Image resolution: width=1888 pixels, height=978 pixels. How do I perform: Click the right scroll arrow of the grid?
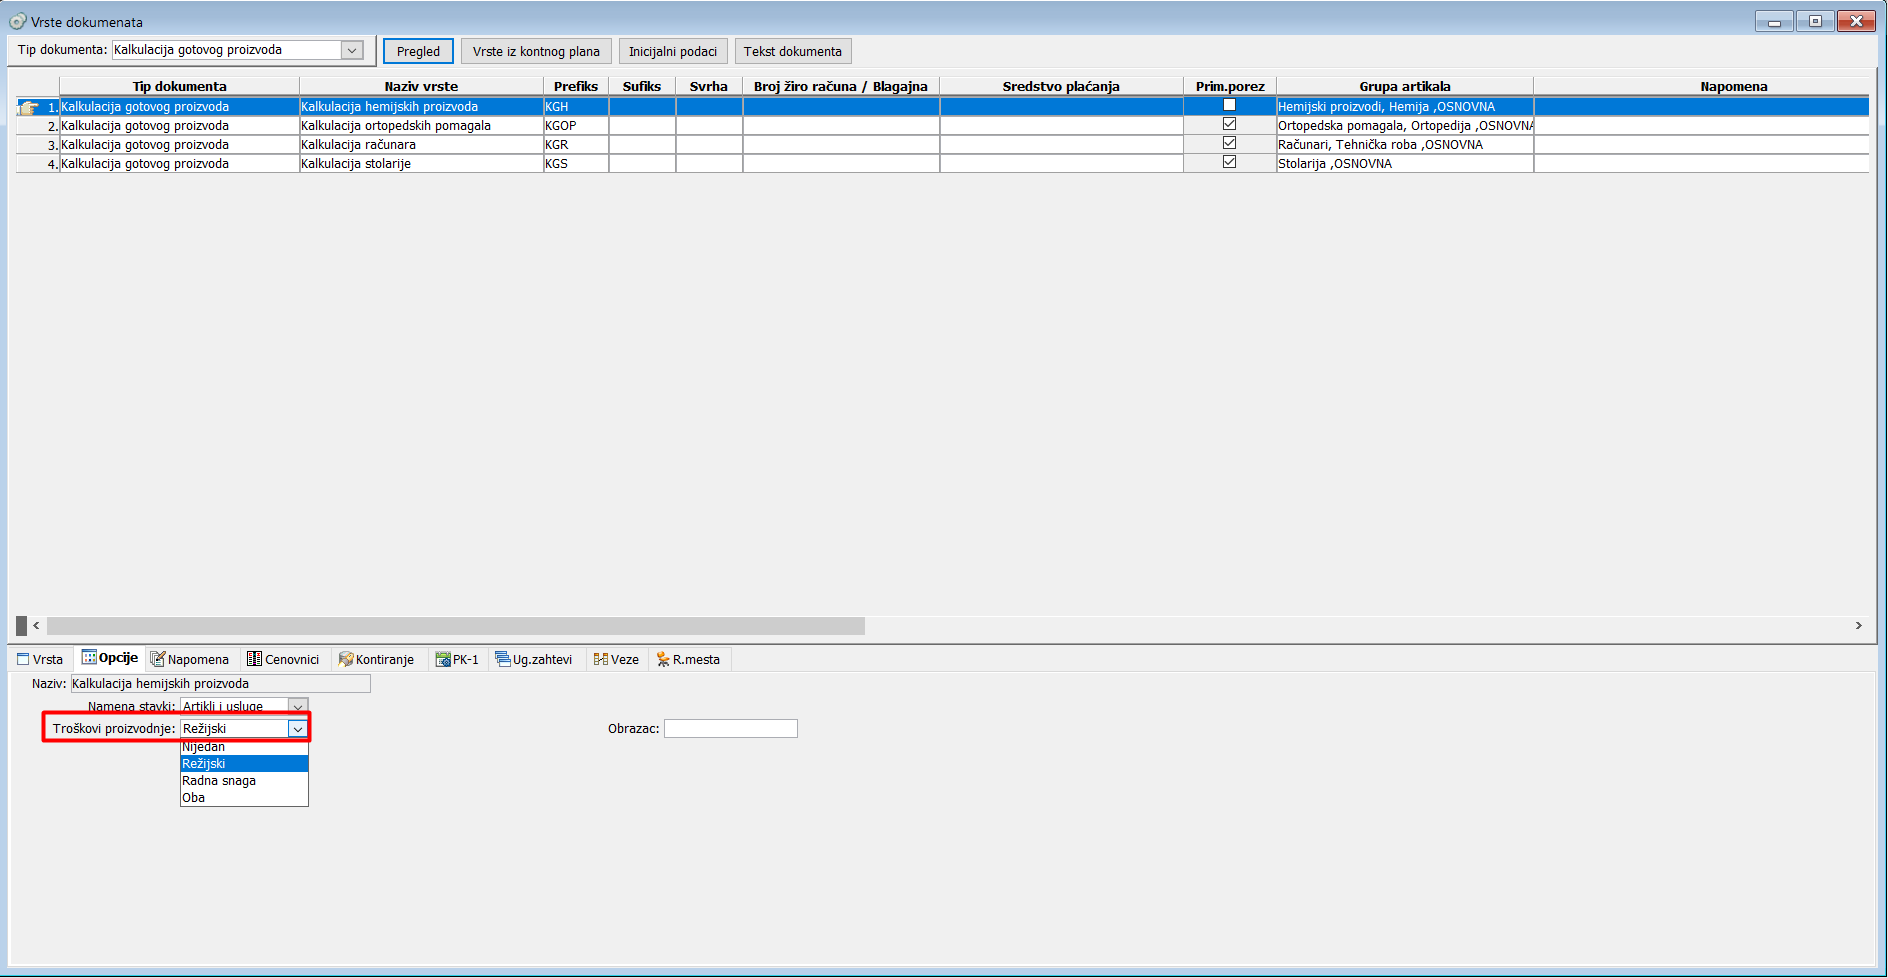point(1859,626)
